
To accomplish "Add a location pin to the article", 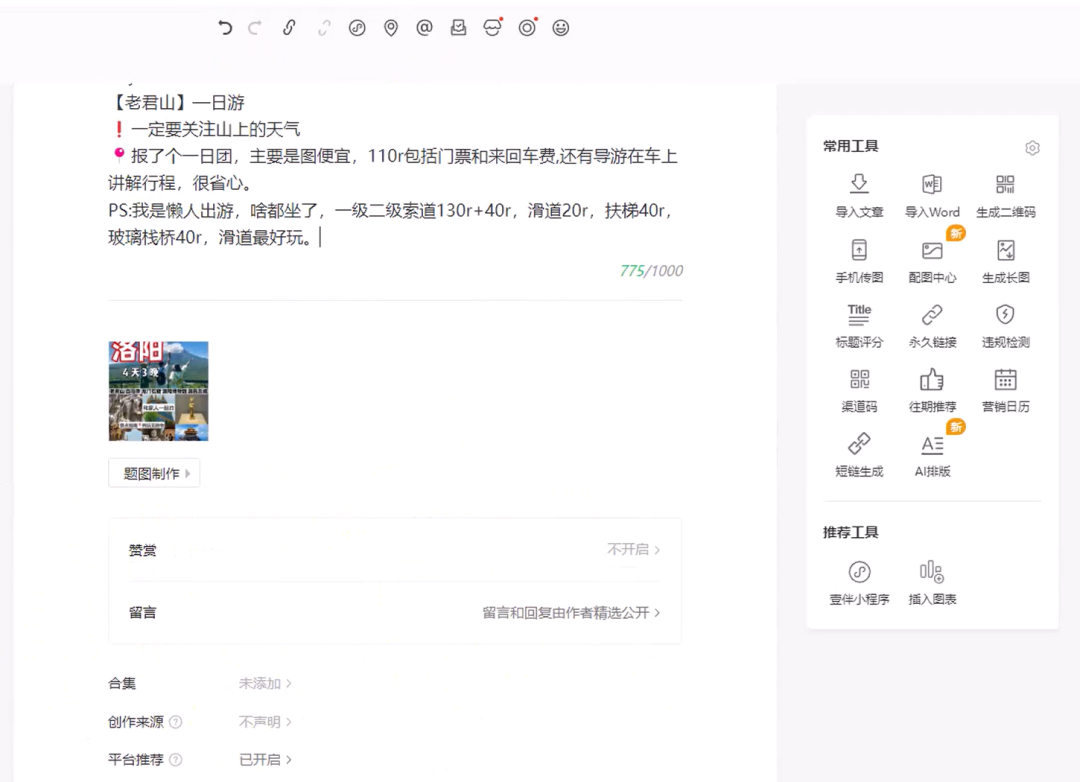I will coord(391,28).
